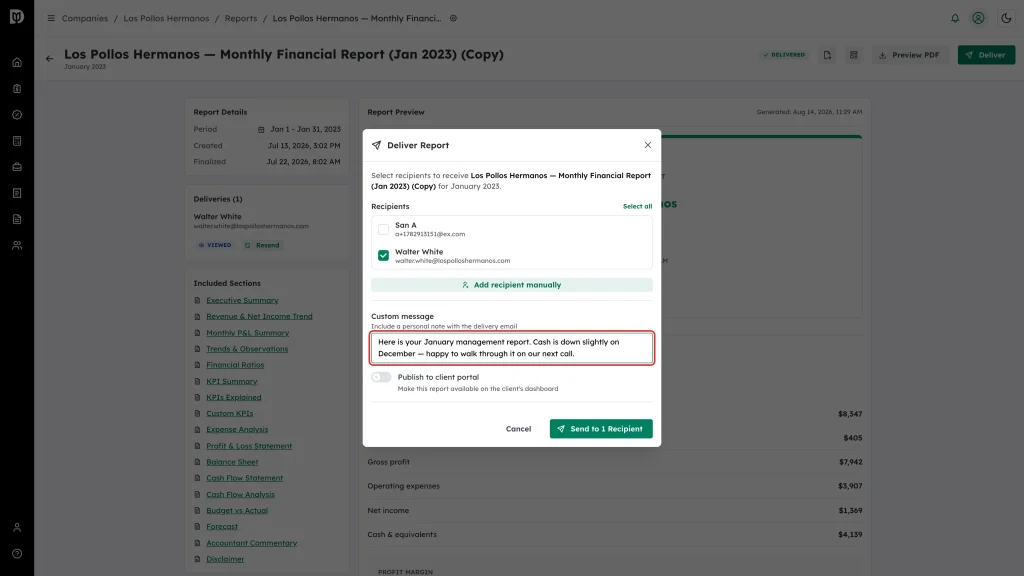The image size is (1024, 576).
Task: Go to Los Pollos Hermanos breadcrumb
Action: 166,18
